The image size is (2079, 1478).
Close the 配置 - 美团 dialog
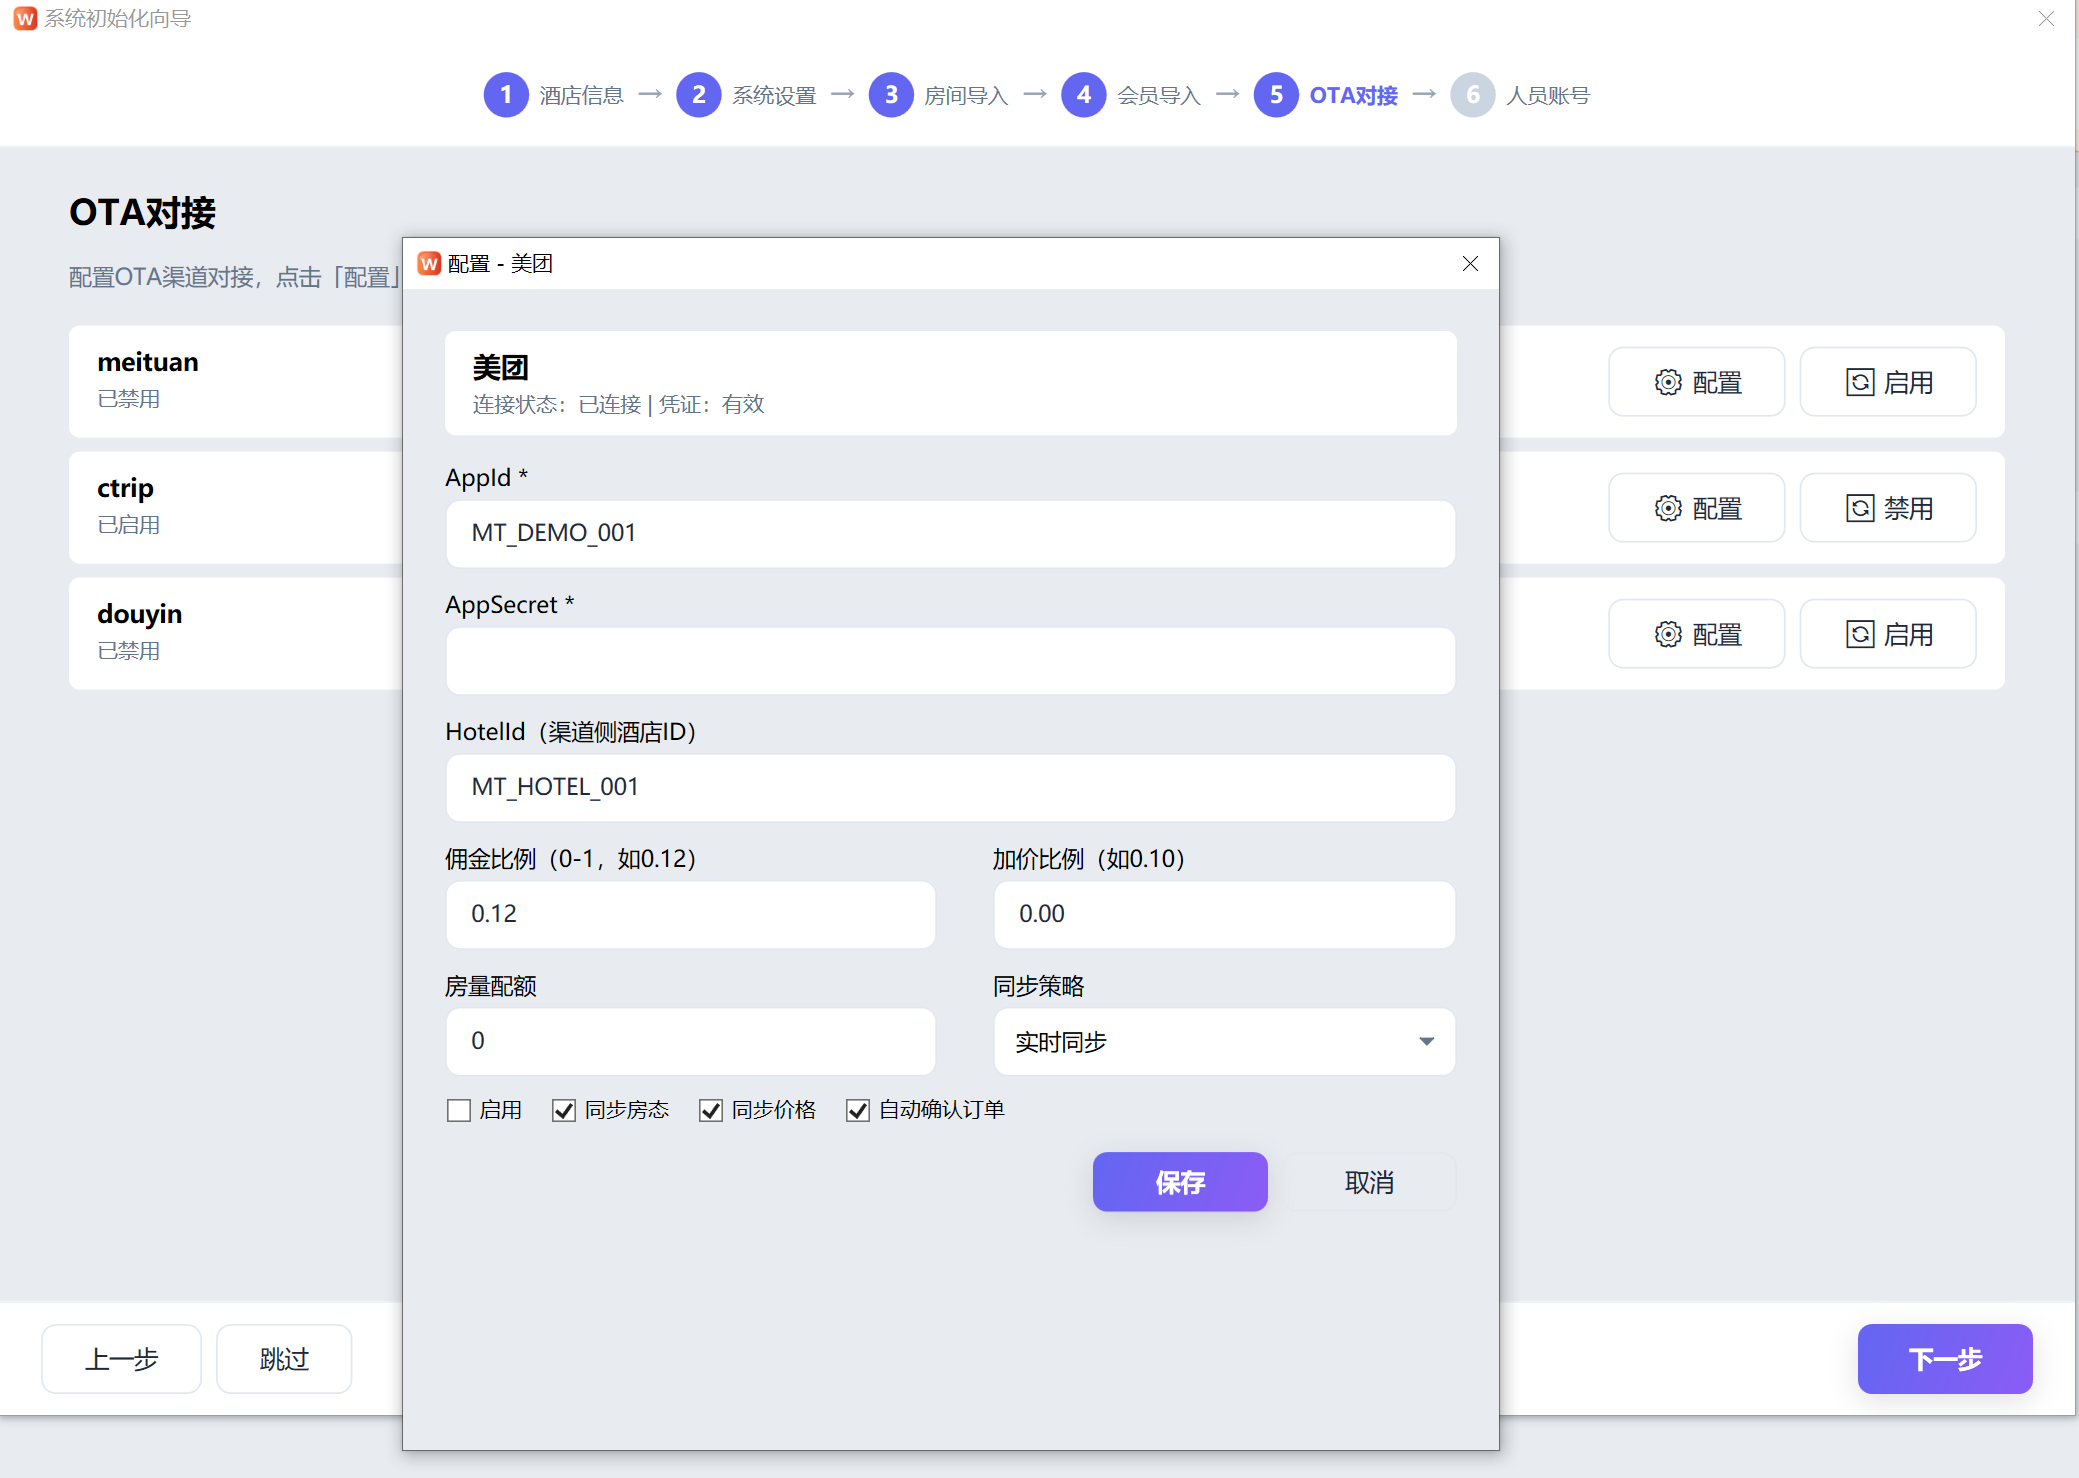1470,263
